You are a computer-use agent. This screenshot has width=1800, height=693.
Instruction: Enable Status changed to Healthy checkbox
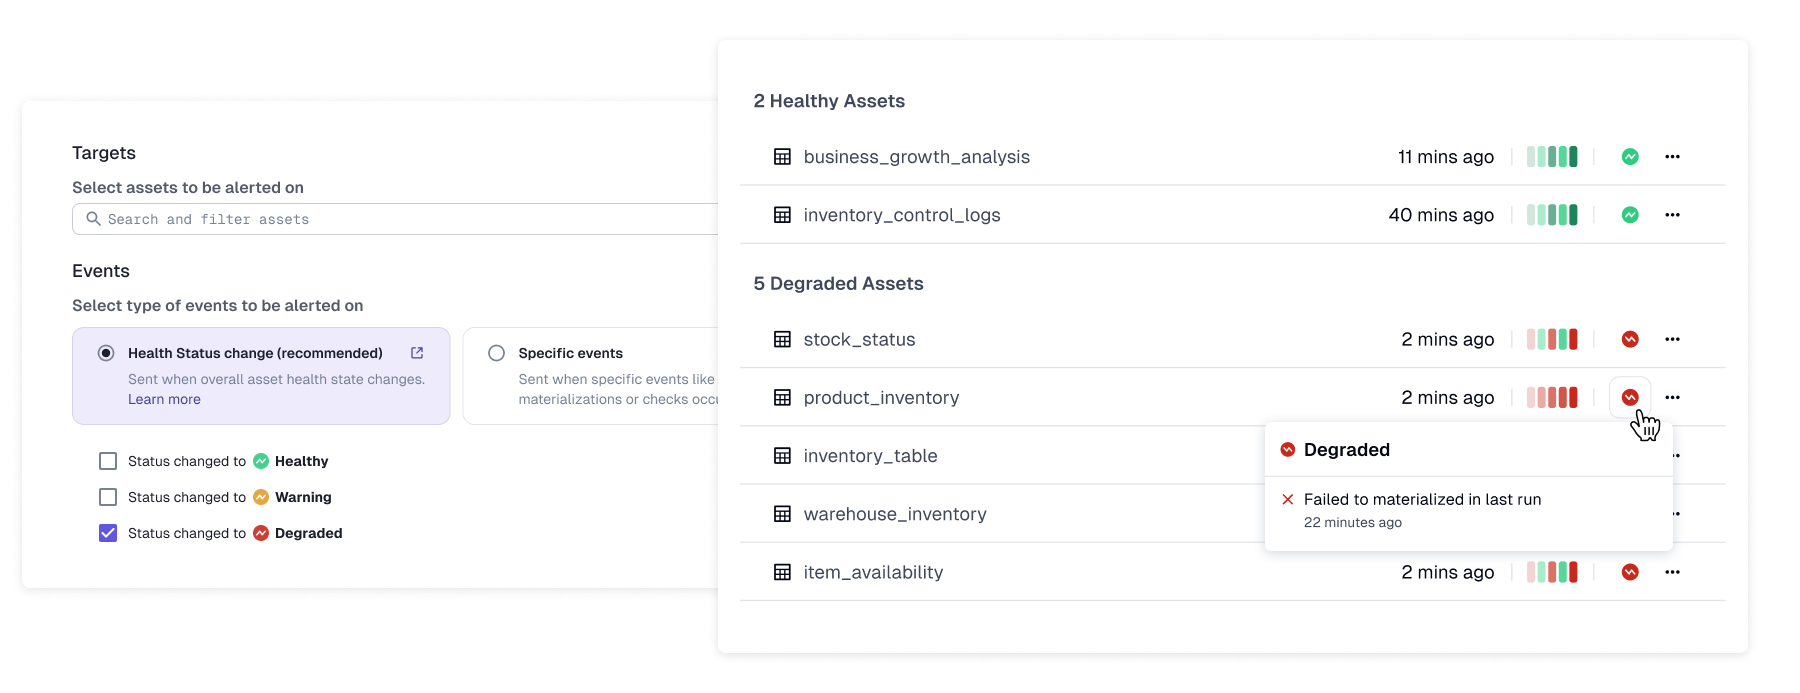coord(108,461)
